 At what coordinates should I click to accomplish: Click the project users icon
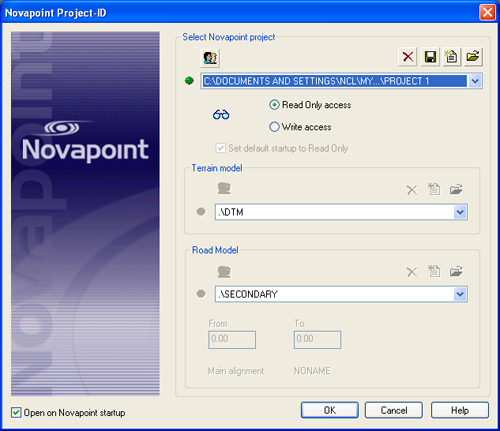pyautogui.click(x=210, y=58)
